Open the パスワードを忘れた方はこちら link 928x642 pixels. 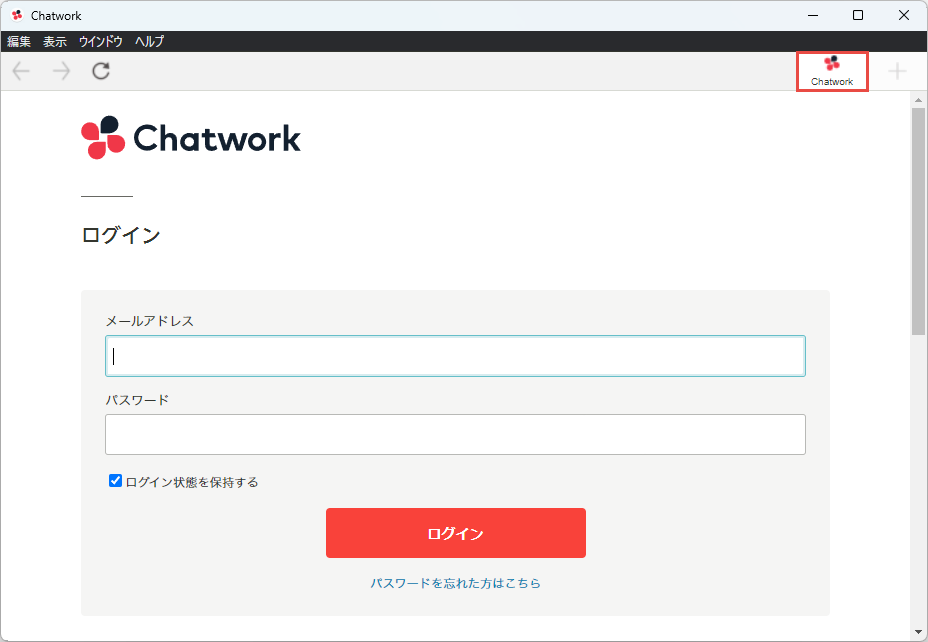(455, 583)
